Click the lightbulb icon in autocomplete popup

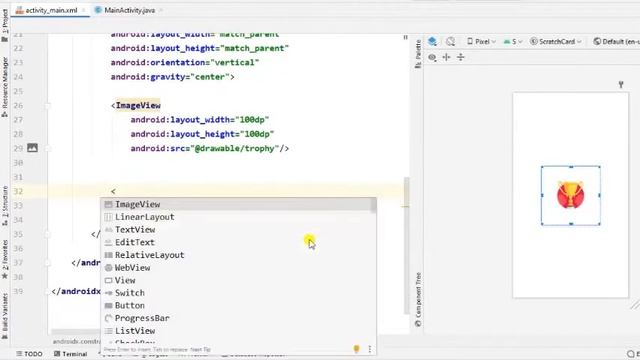pyautogui.click(x=356, y=349)
